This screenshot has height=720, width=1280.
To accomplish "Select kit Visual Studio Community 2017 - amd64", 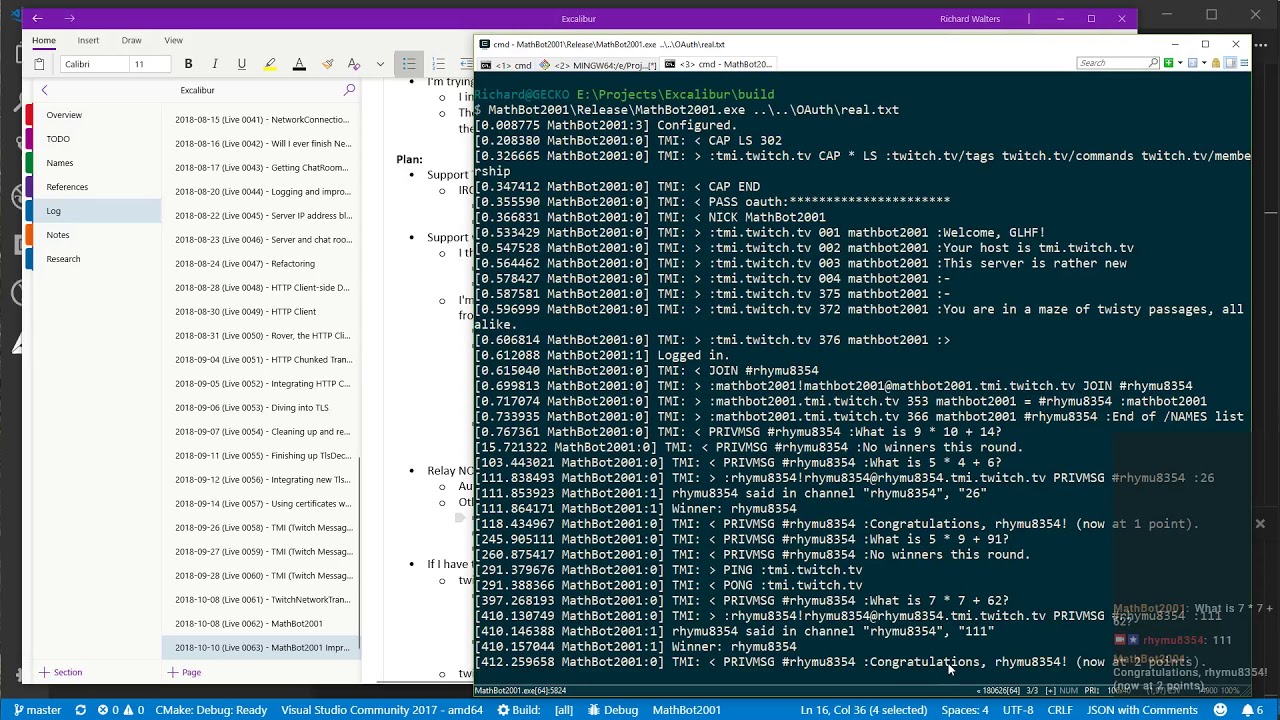I will (x=382, y=710).
